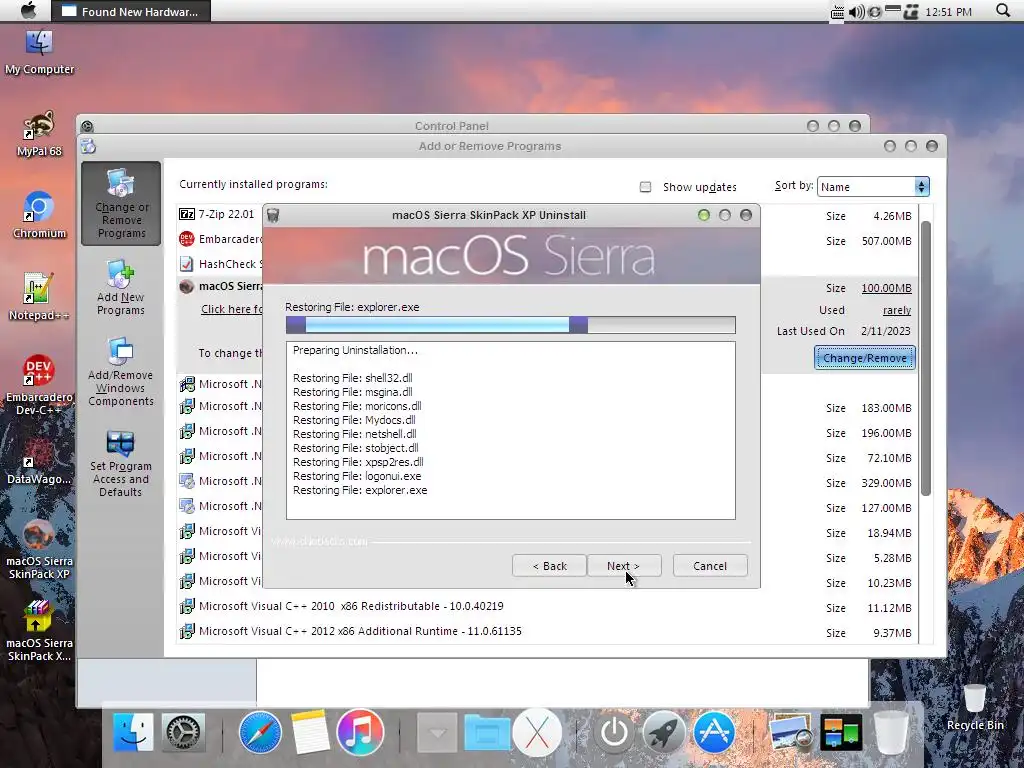The width and height of the screenshot is (1024, 768).
Task: Cancel the SkinPack uninstall
Action: (x=710, y=566)
